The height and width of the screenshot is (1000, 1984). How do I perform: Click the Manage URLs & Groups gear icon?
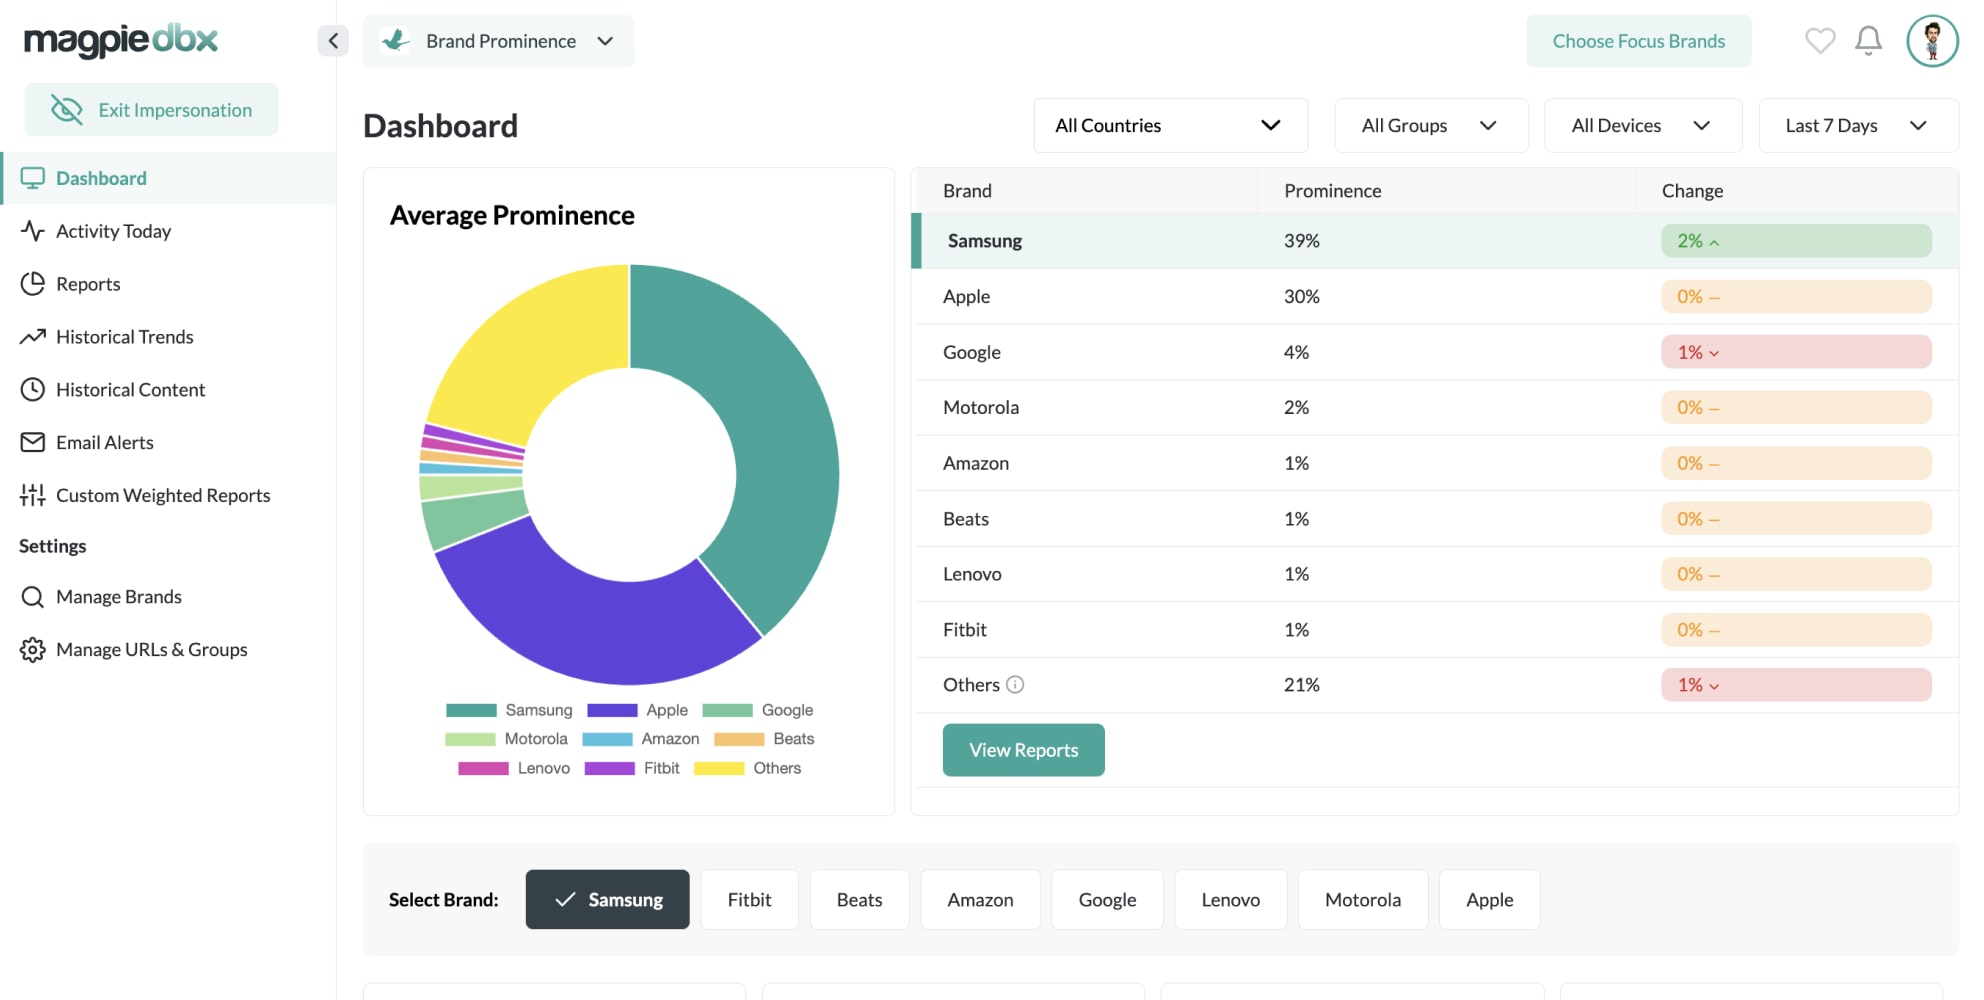click(33, 650)
